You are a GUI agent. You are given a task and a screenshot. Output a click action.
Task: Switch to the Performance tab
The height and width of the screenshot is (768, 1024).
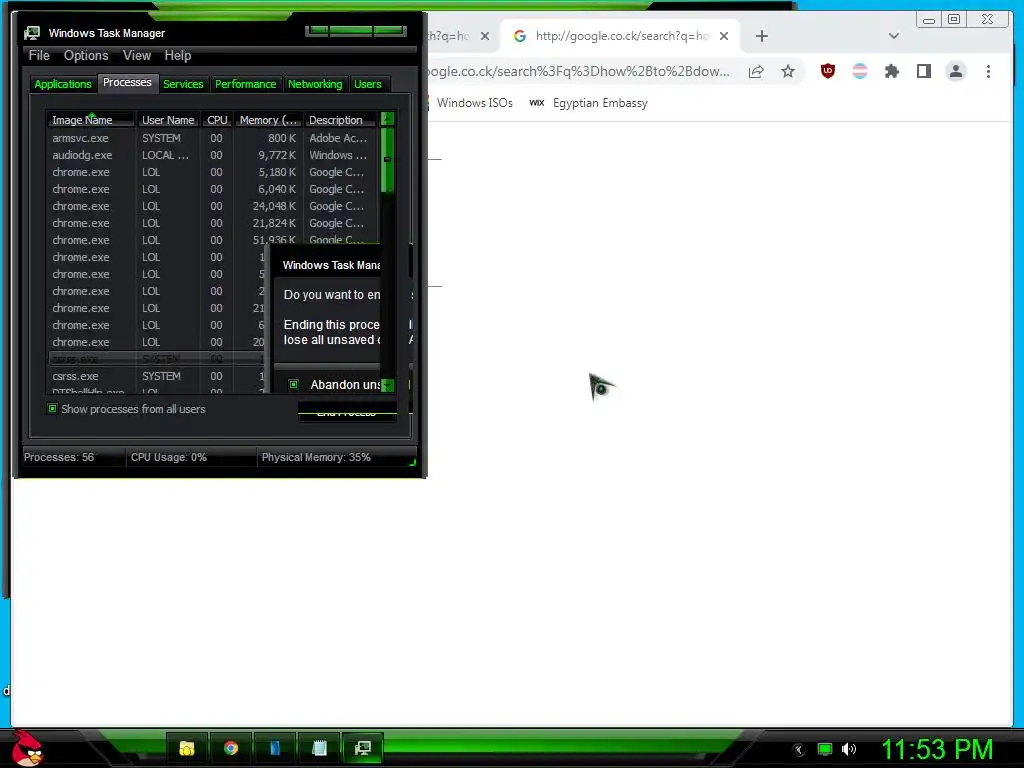[246, 84]
